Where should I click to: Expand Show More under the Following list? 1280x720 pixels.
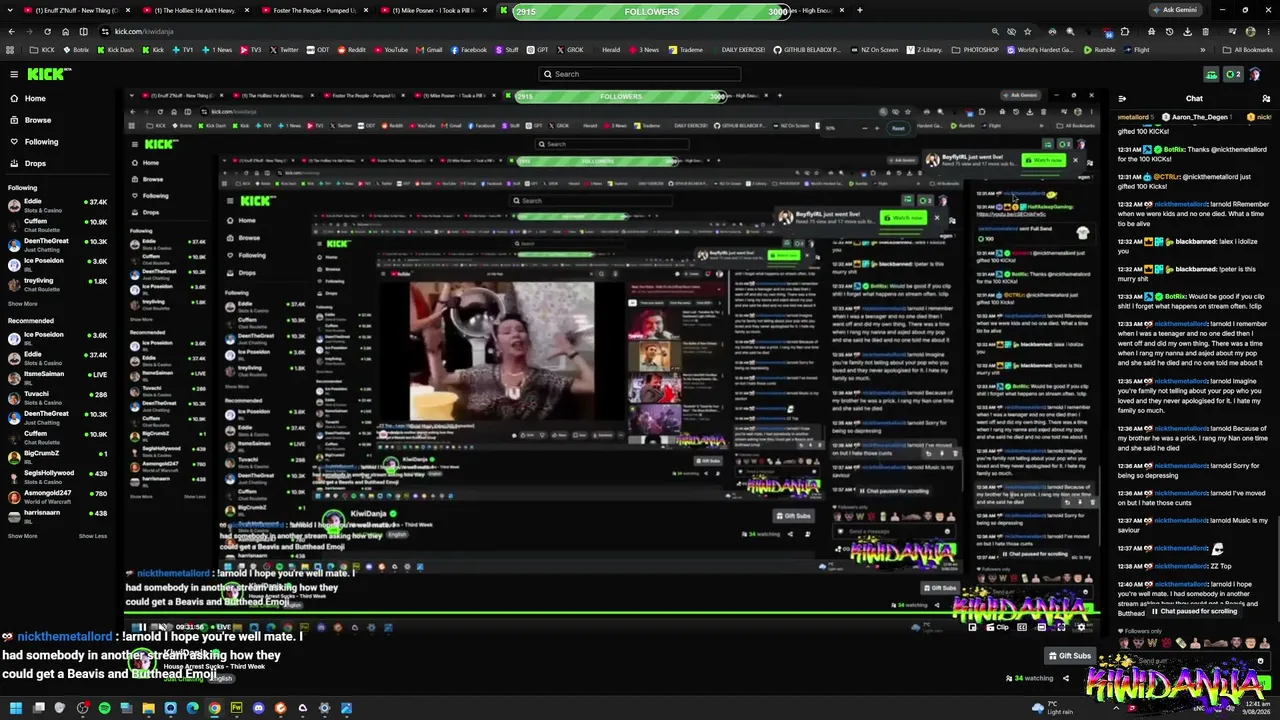pyautogui.click(x=22, y=303)
